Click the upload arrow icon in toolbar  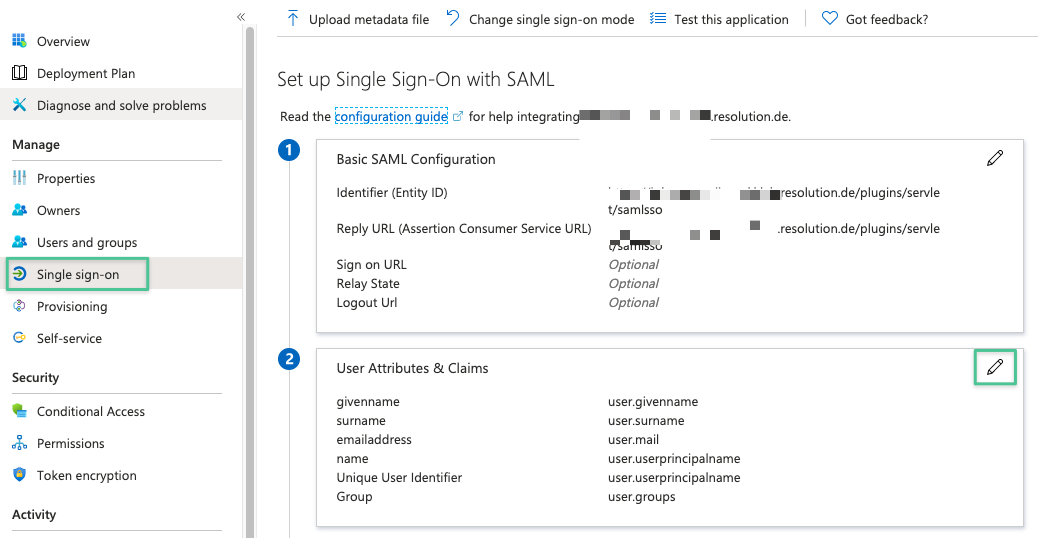(293, 19)
